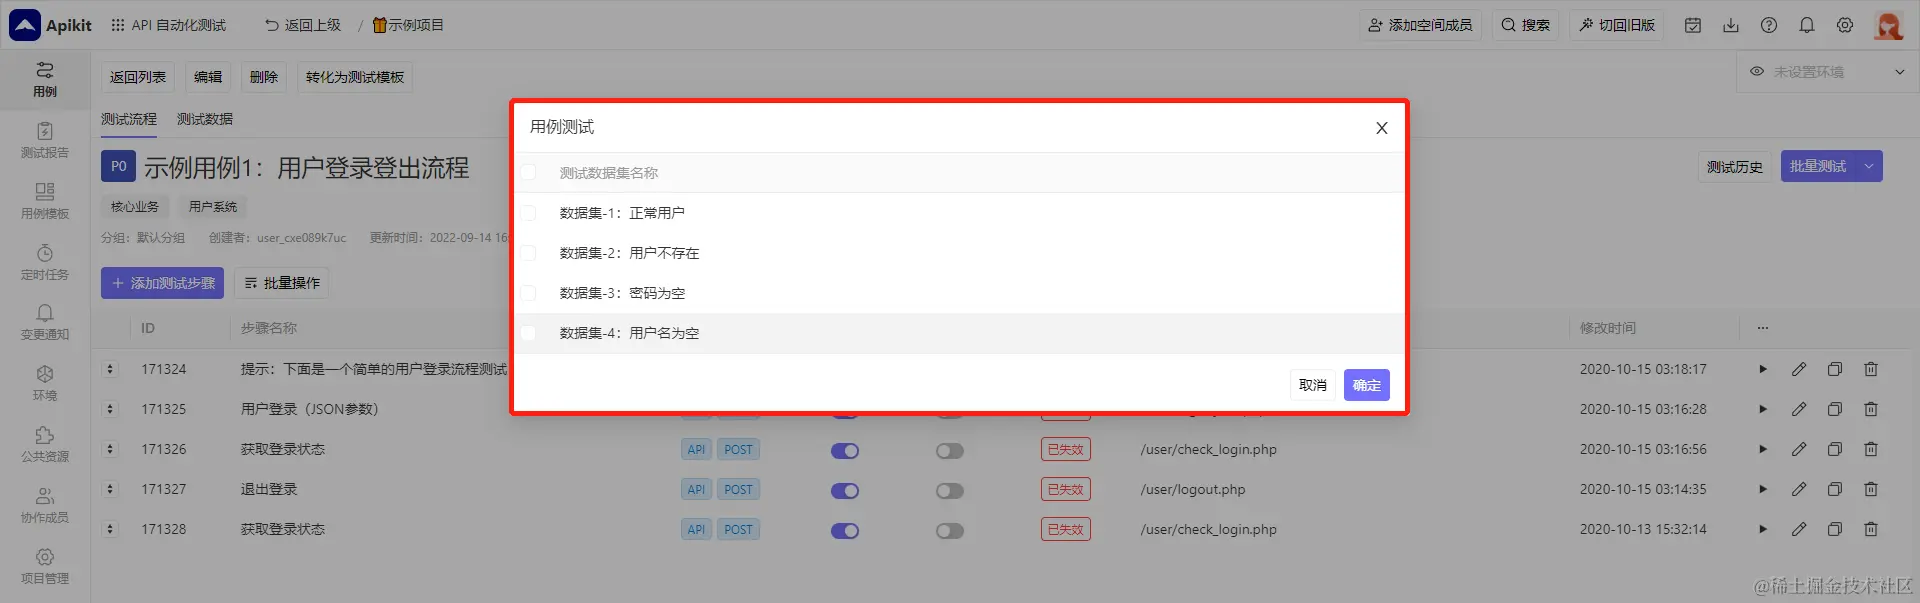Run step 171328 with play icon
The height and width of the screenshot is (603, 1920).
click(1763, 529)
